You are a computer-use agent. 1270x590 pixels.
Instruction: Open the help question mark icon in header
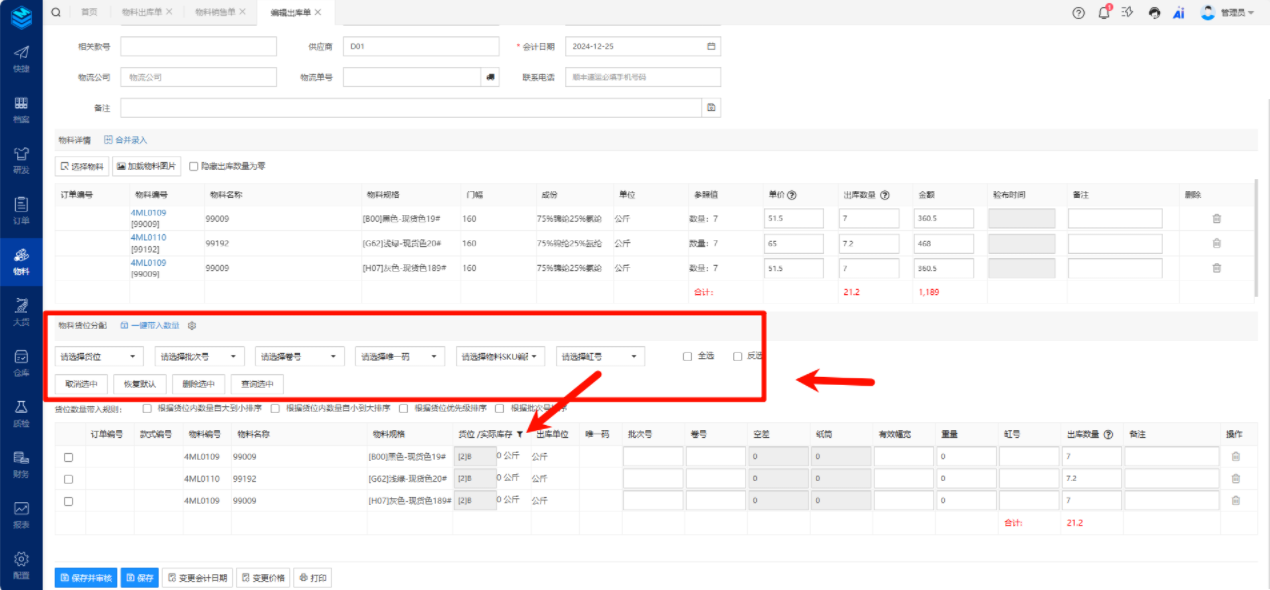click(1078, 13)
